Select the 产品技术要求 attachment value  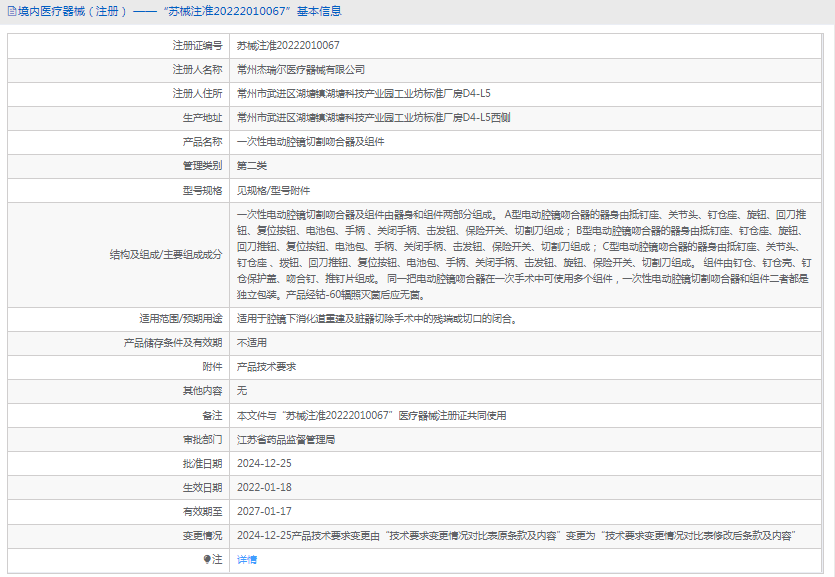pyautogui.click(x=266, y=367)
